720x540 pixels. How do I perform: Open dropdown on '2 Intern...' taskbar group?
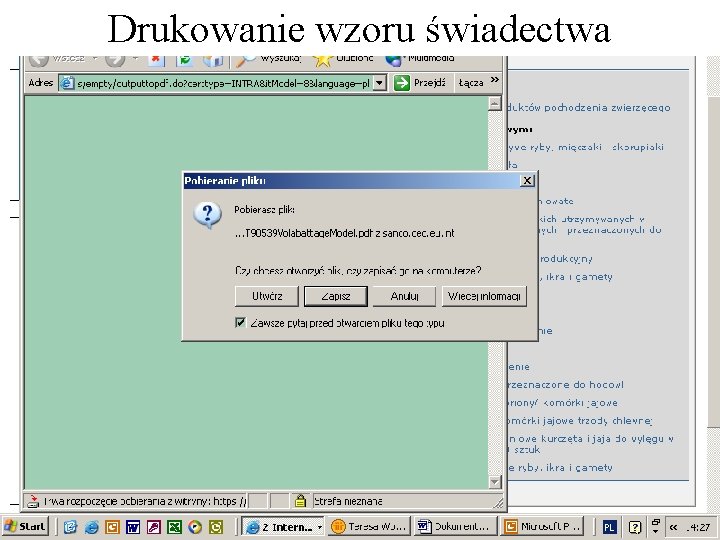(x=320, y=527)
